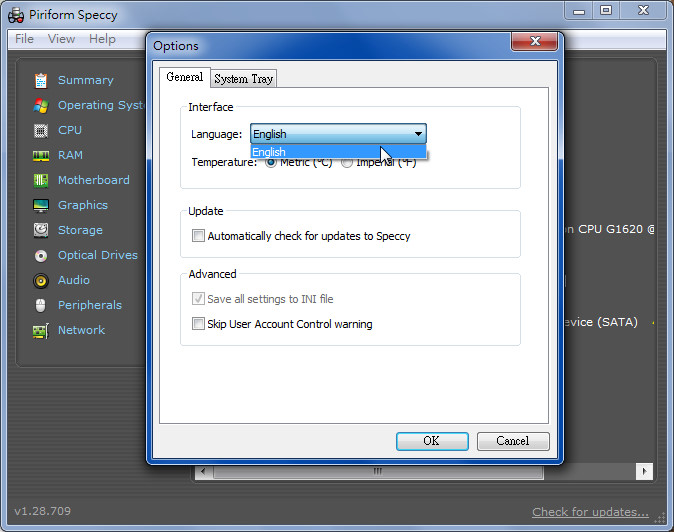Image resolution: width=674 pixels, height=532 pixels.
Task: Click Cancel in the Options dialog
Action: point(513,441)
